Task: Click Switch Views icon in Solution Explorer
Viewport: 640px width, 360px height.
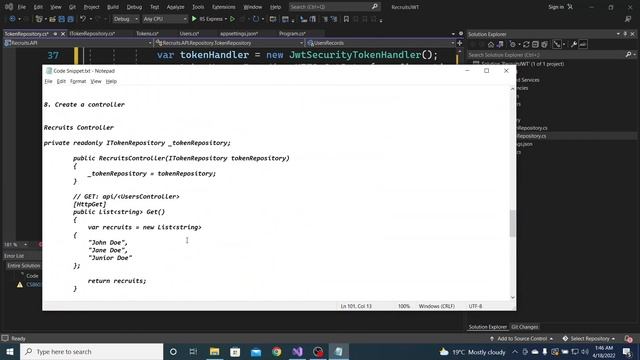Action: 500,44
